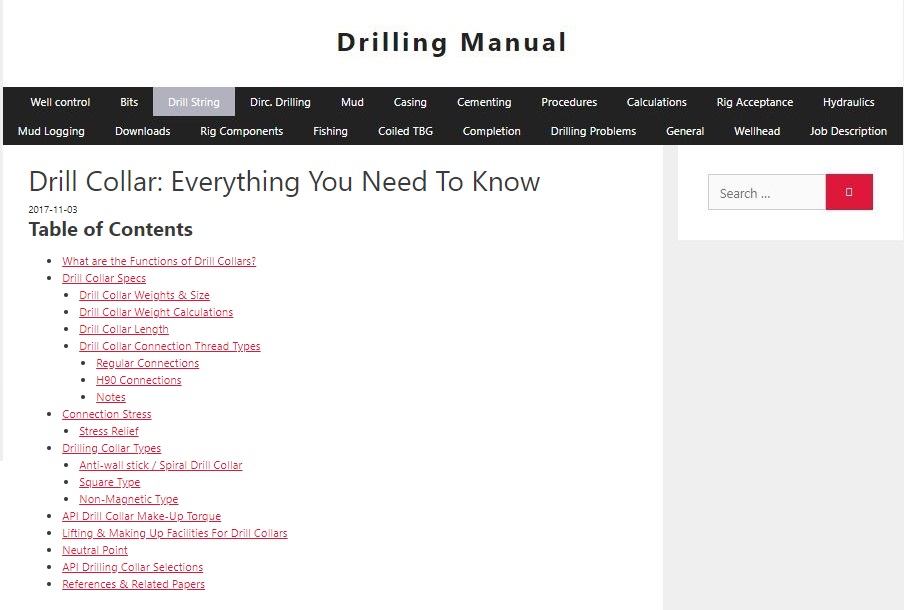Open Lifting & Making Up Facilities link
This screenshot has height=610, width=904.
coord(175,533)
